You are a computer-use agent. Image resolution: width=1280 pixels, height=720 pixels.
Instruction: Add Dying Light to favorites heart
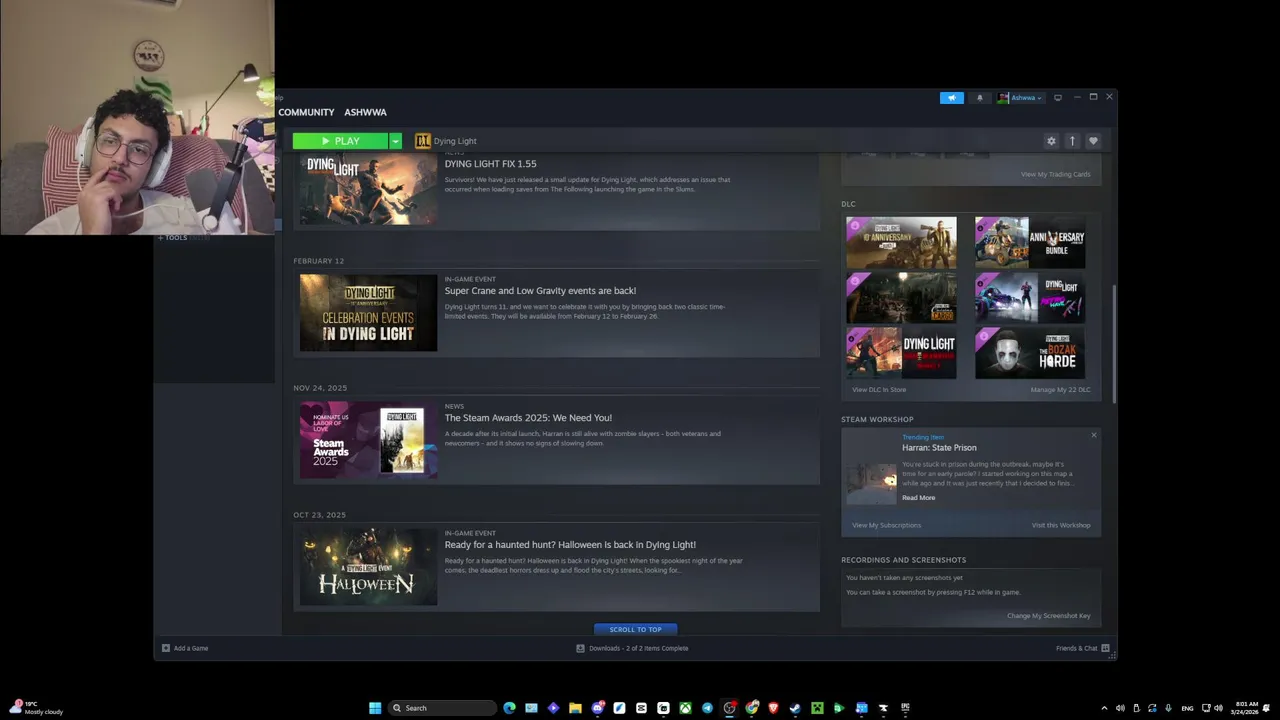click(1093, 141)
